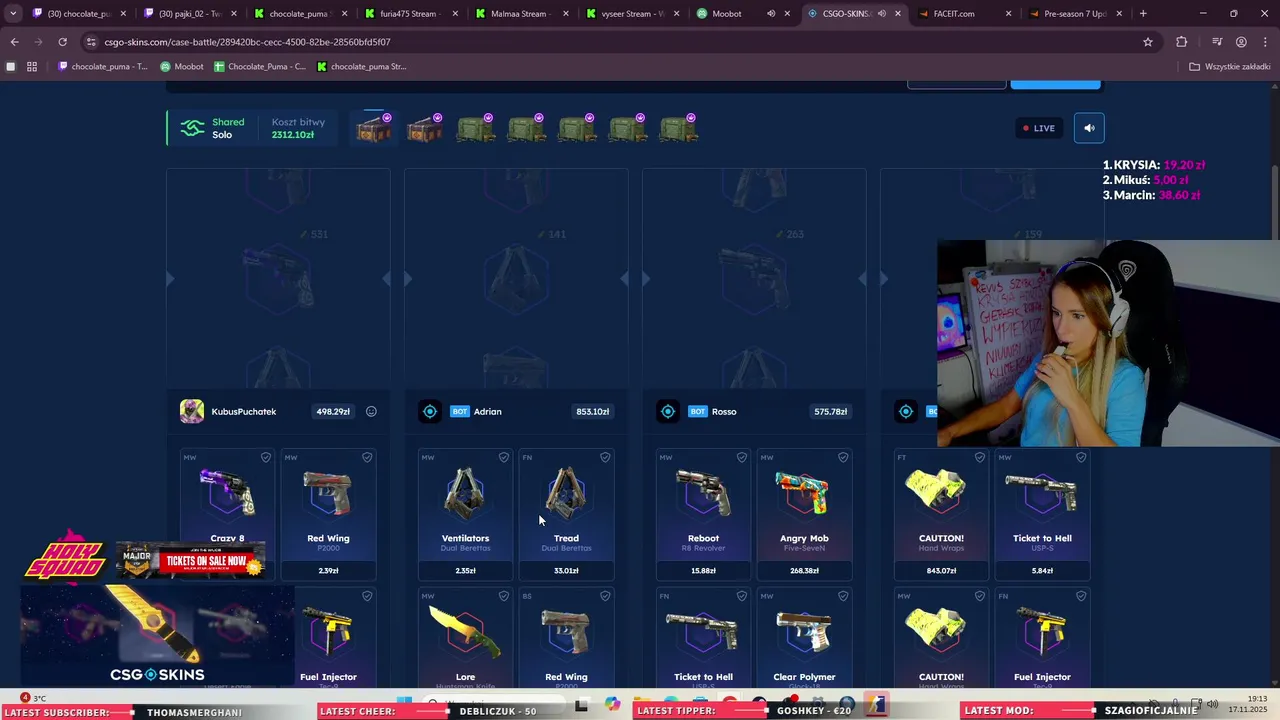The image size is (1280, 720).
Task: Click the emoji smiley beside KubusPuchatek's total
Action: tap(371, 411)
